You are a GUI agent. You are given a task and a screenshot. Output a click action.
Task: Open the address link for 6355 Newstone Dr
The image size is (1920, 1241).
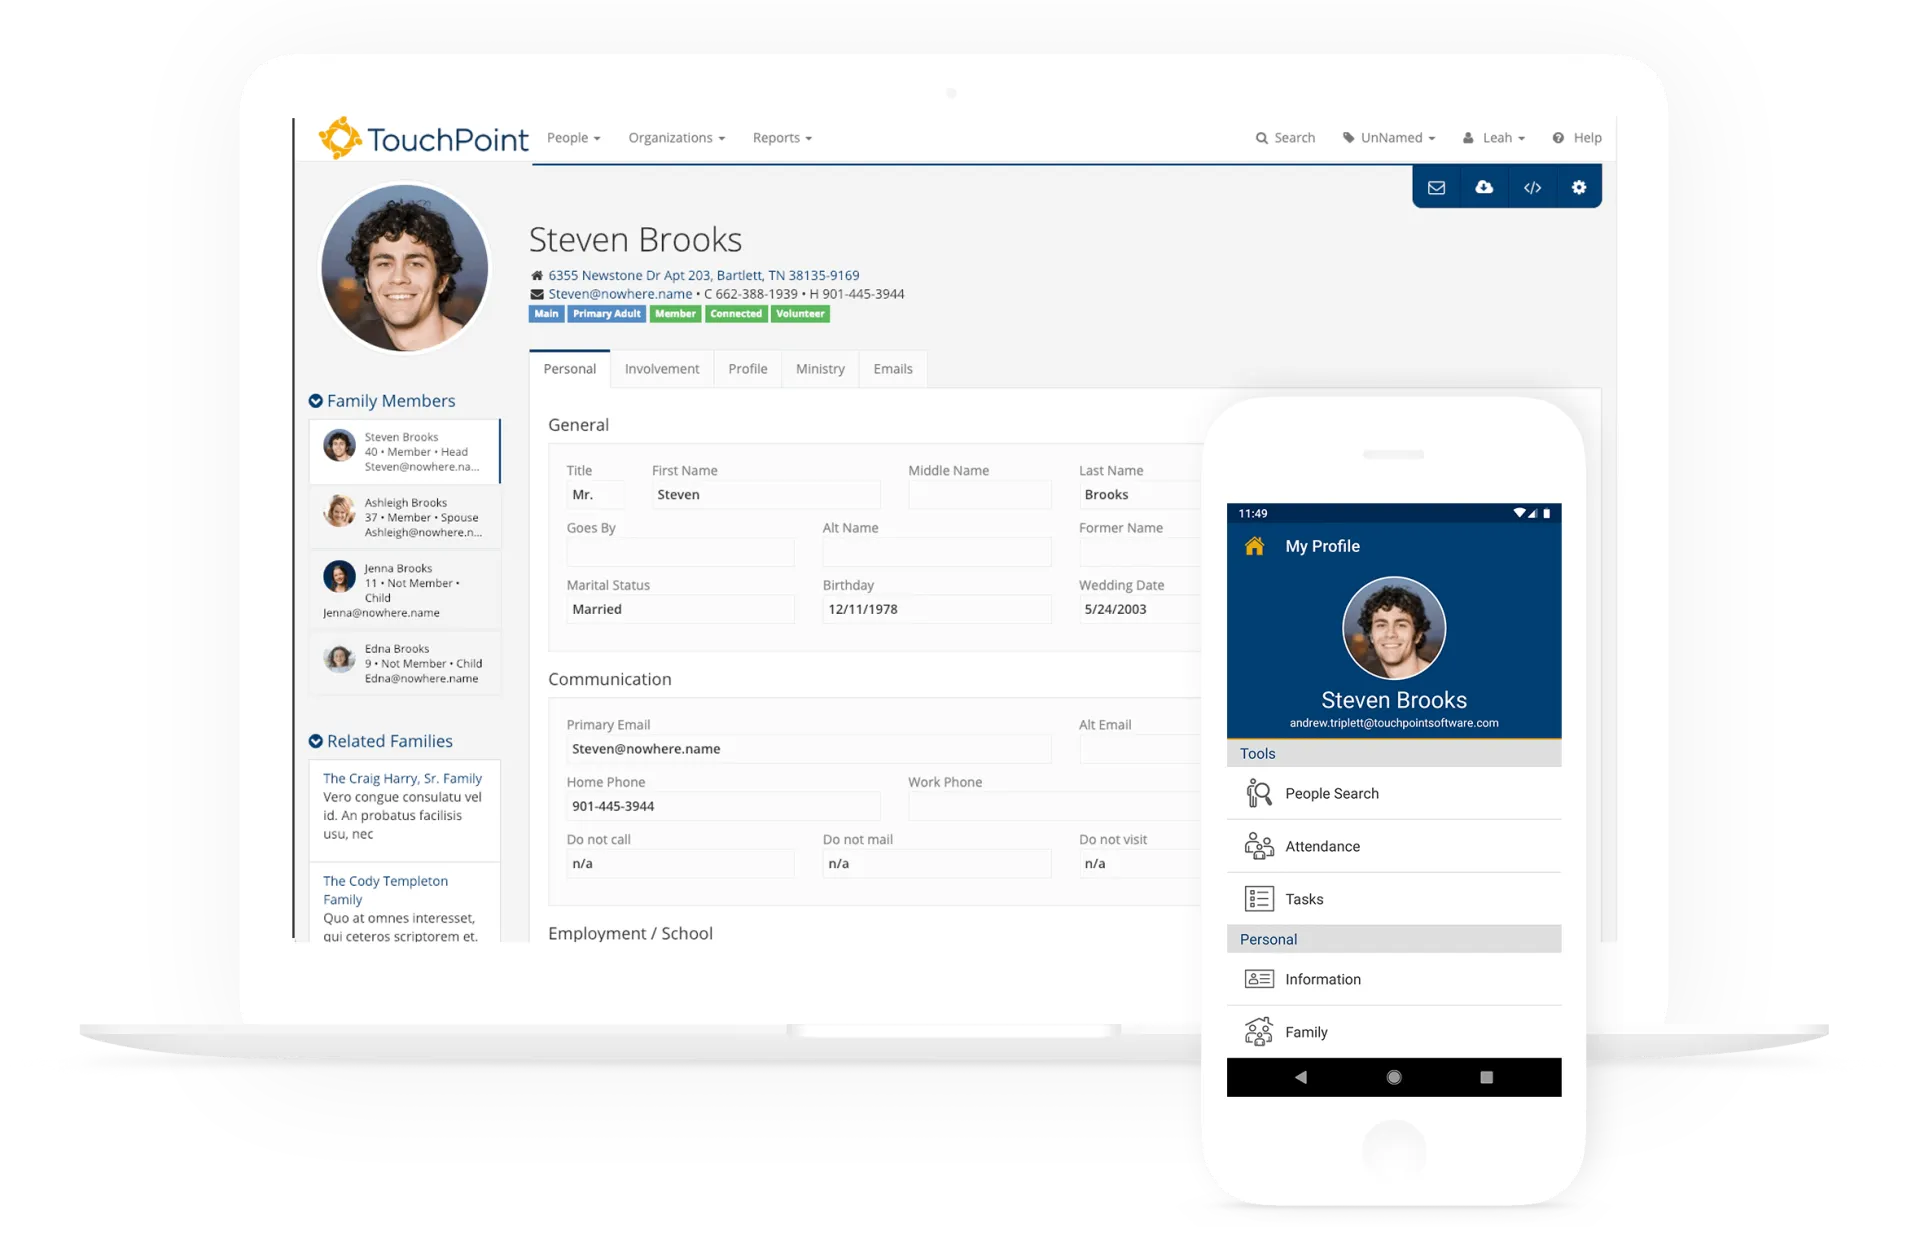[x=704, y=275]
